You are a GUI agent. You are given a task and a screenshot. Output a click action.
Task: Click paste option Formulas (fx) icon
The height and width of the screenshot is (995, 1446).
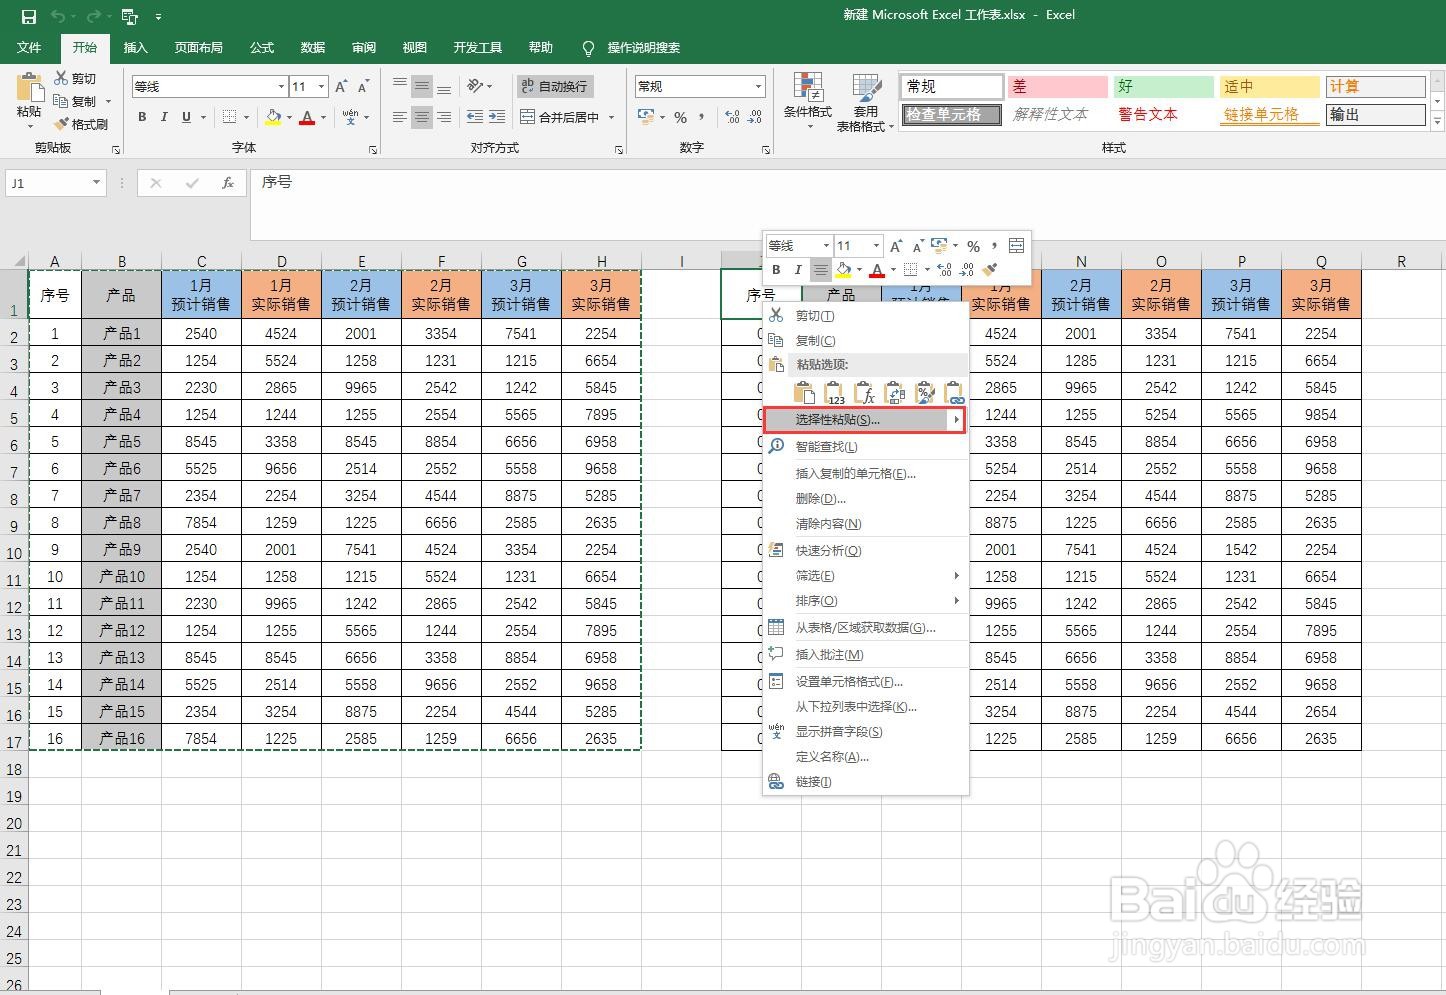coord(865,393)
